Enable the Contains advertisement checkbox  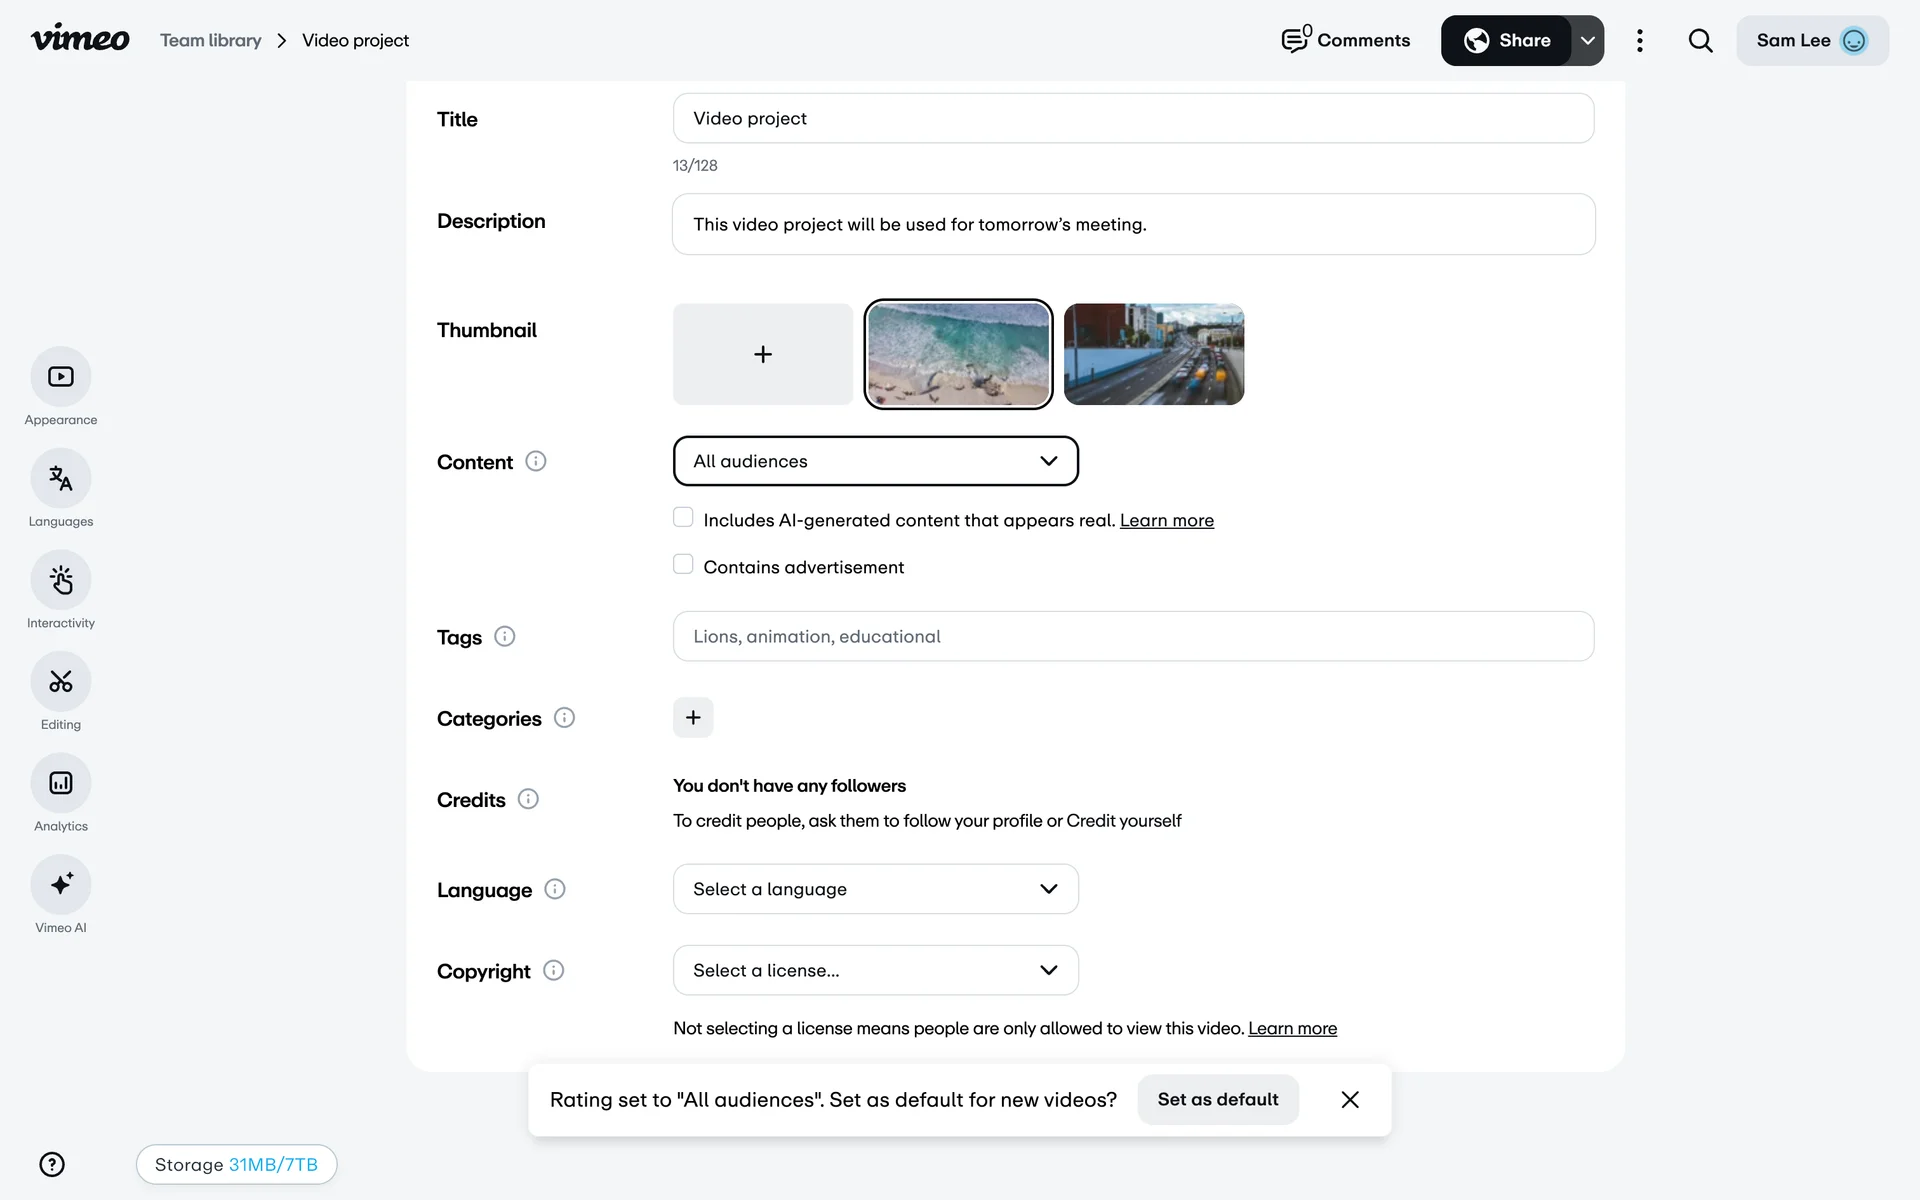coord(683,564)
